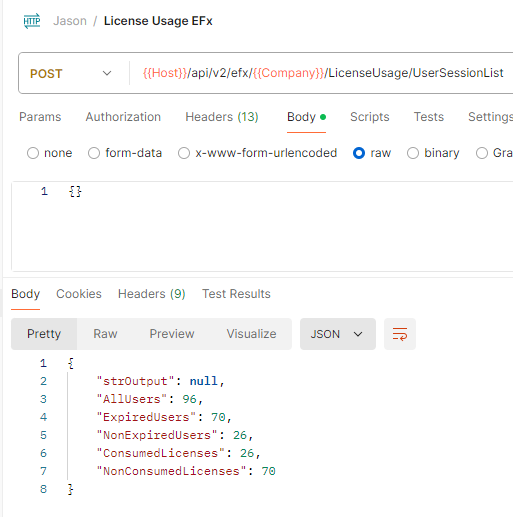Open the Params tab
This screenshot has width=513, height=517.
[x=40, y=117]
